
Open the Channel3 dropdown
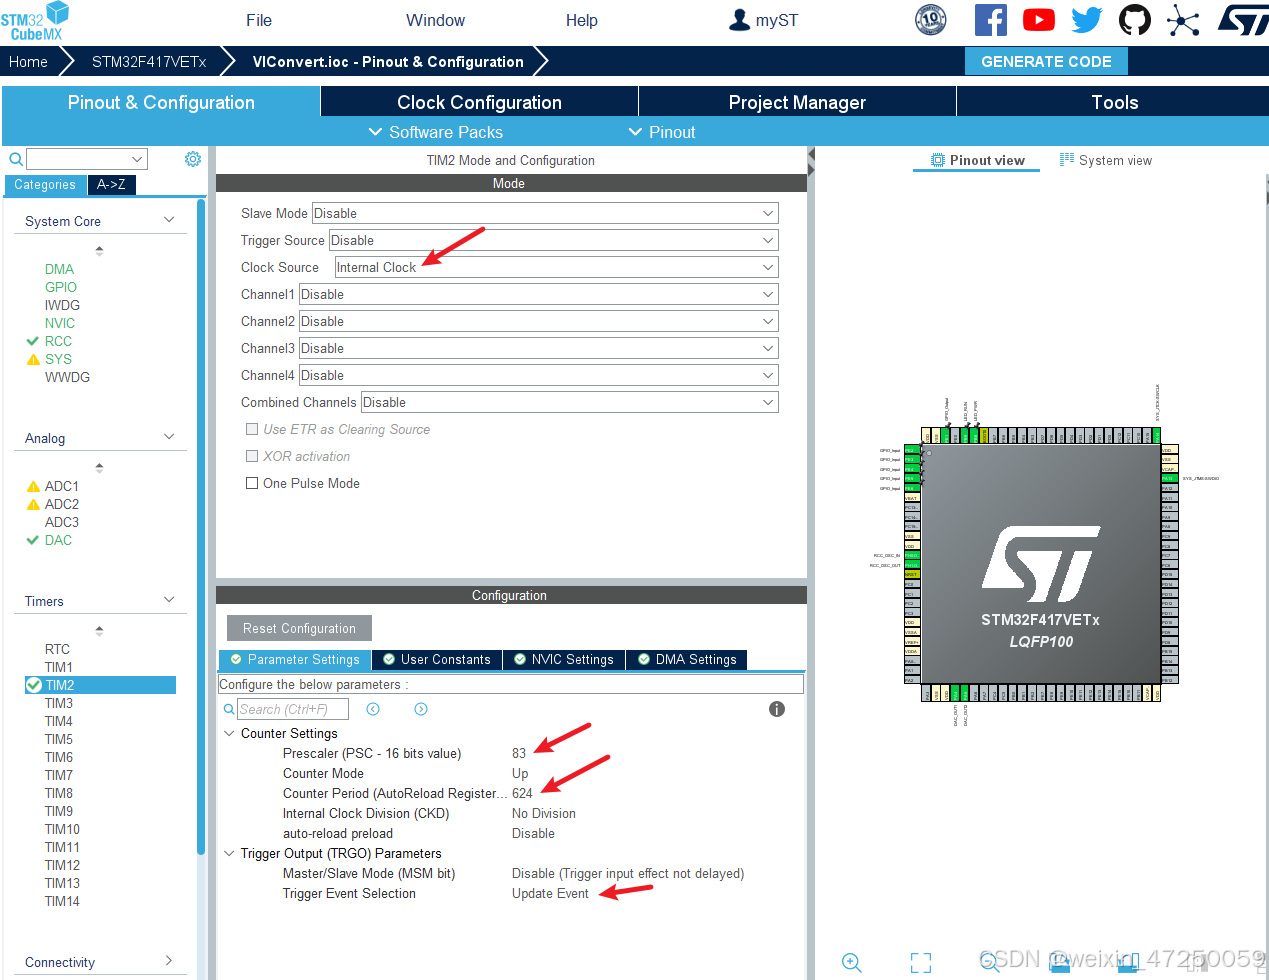click(x=539, y=348)
